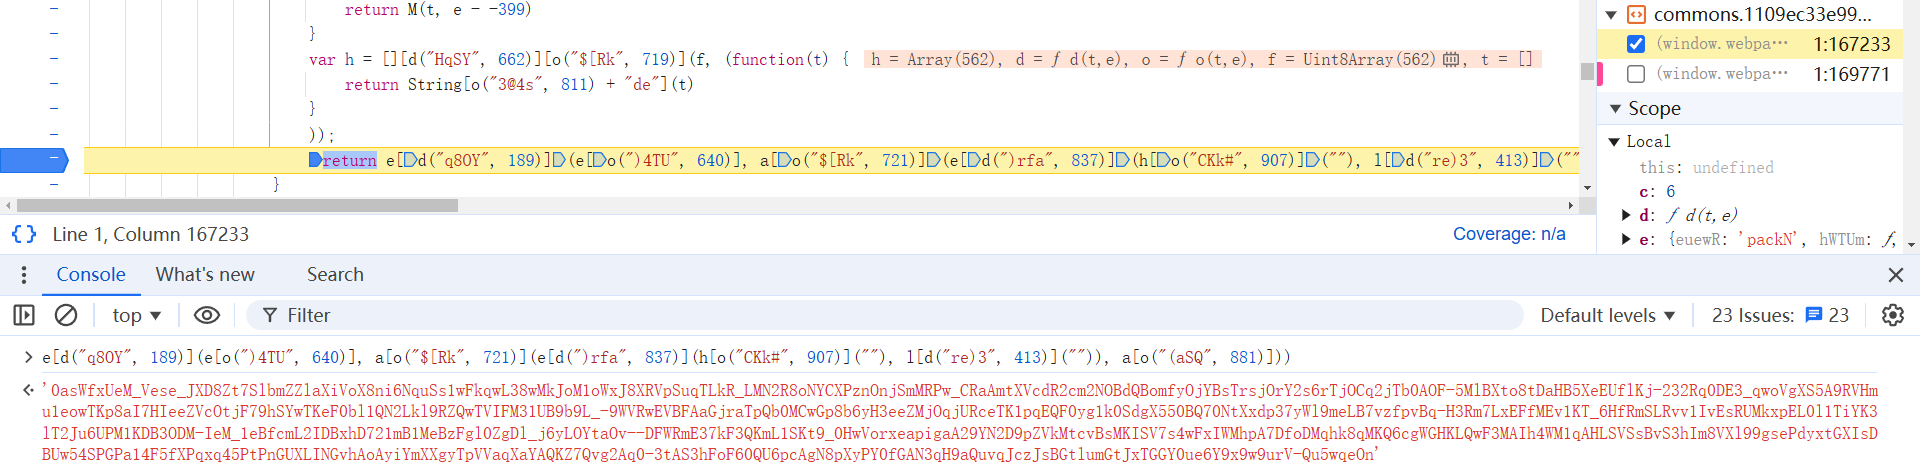Expand the d: f d(t, e) variable

pos(1626,215)
